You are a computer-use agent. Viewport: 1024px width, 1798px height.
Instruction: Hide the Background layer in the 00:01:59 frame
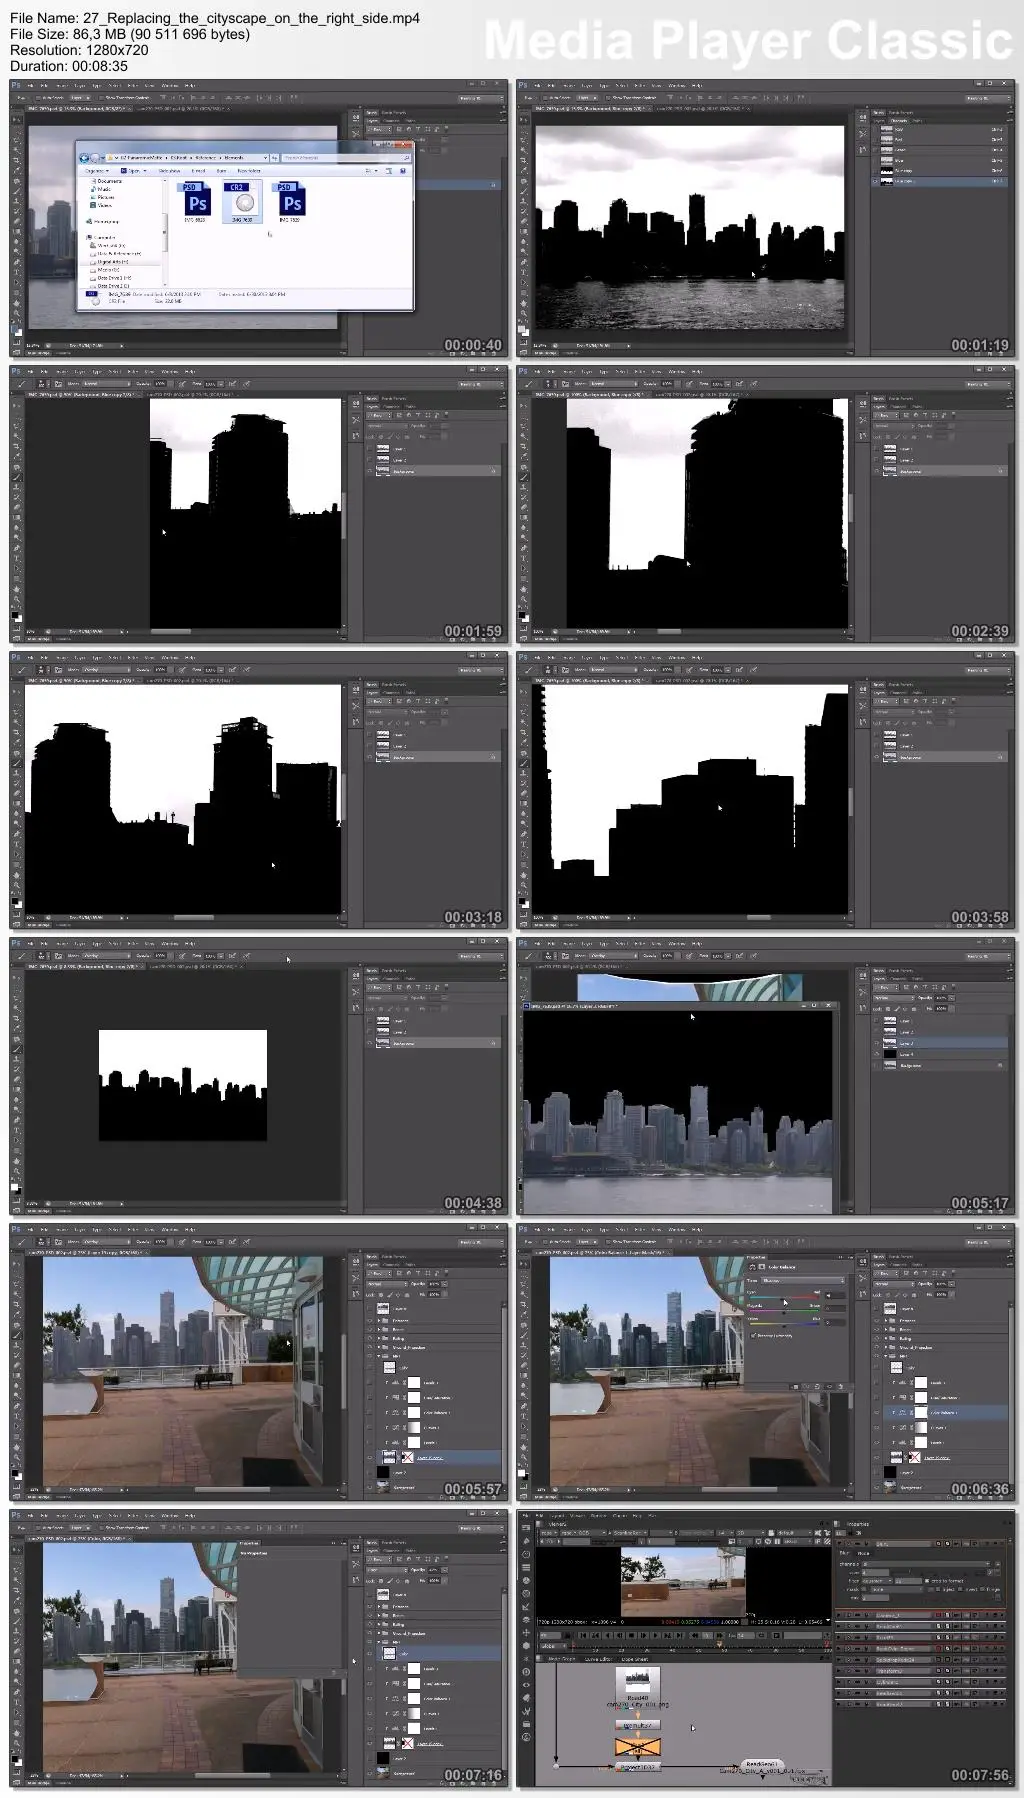click(x=370, y=471)
